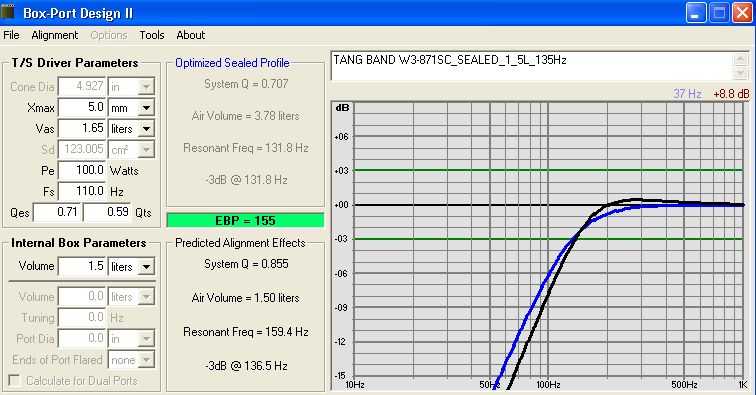Click the Qes 0.71 input field

(x=57, y=212)
